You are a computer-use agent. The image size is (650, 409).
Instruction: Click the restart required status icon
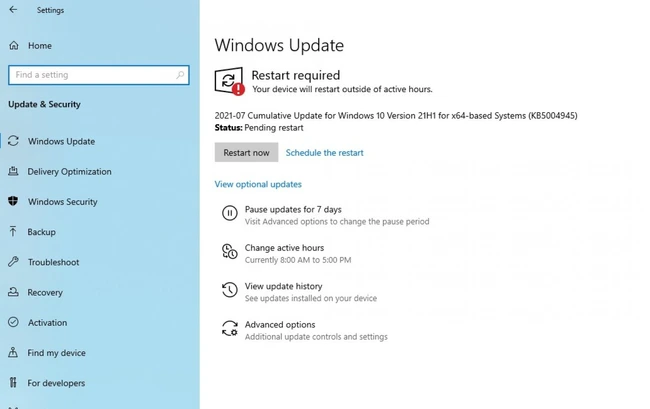229,81
